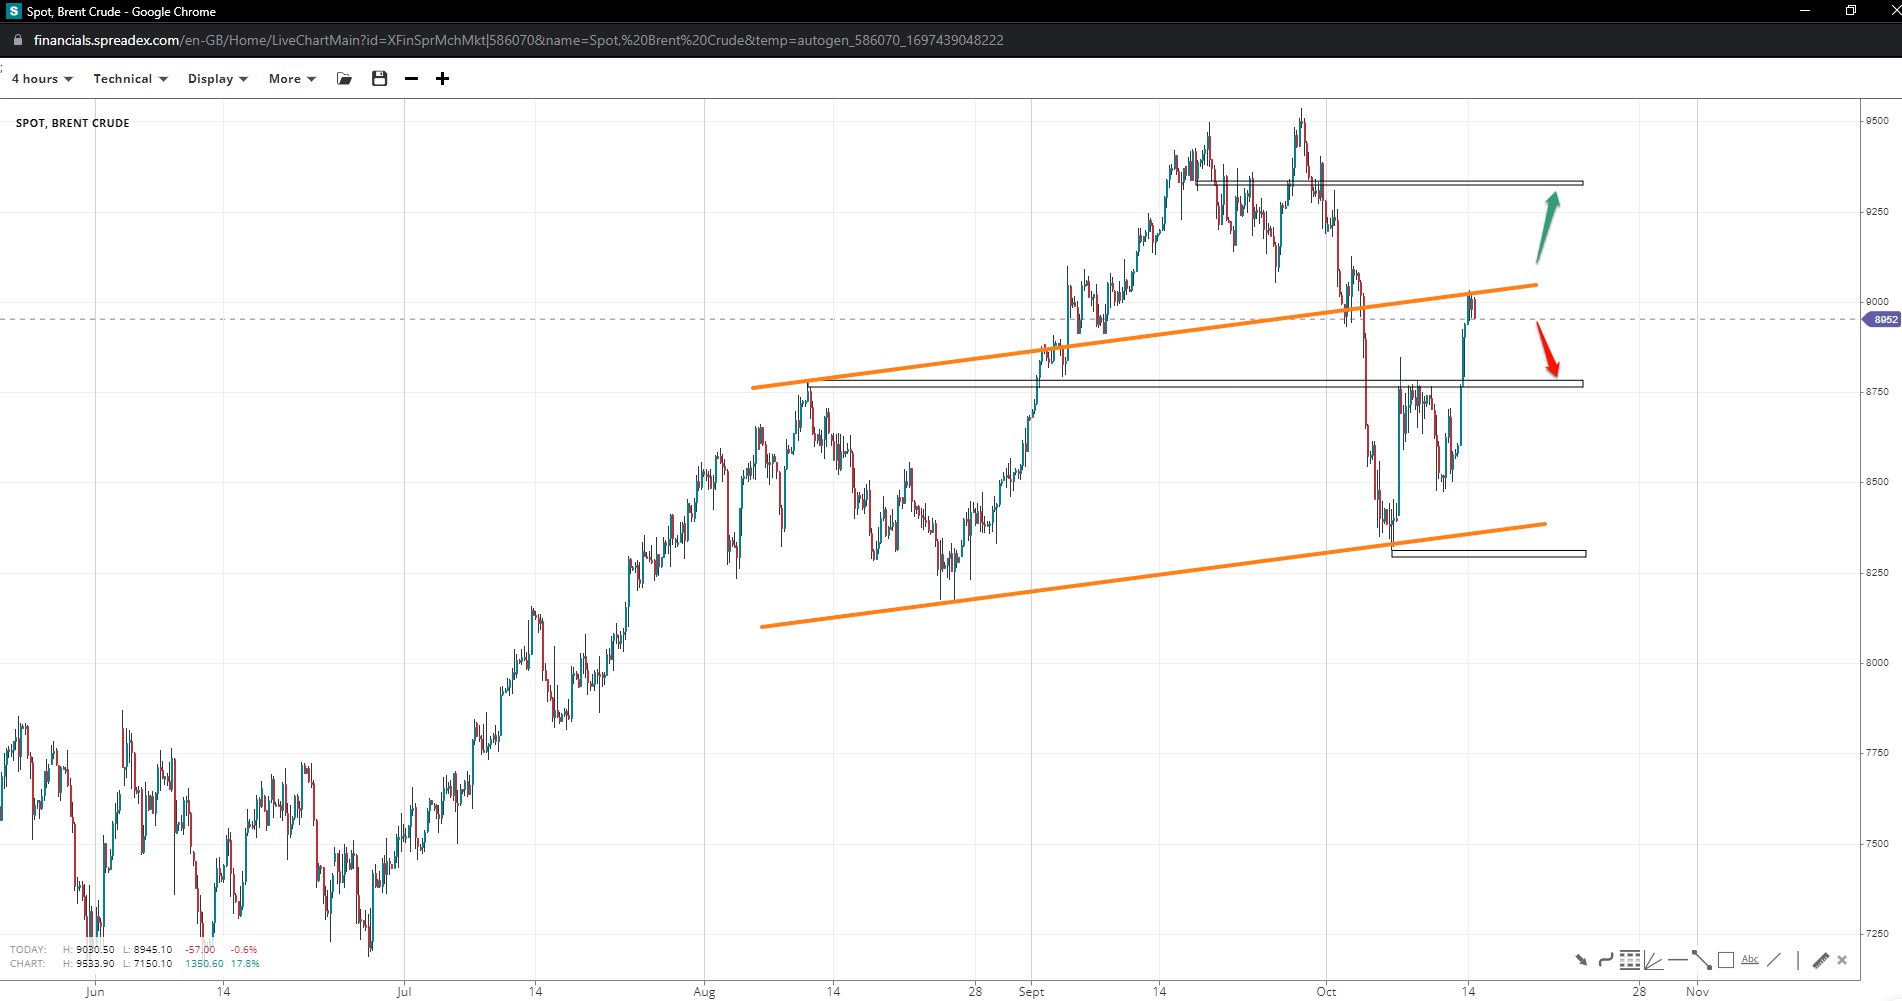The height and width of the screenshot is (1001, 1902).
Task: Zoom in using the plus button
Action: (442, 79)
